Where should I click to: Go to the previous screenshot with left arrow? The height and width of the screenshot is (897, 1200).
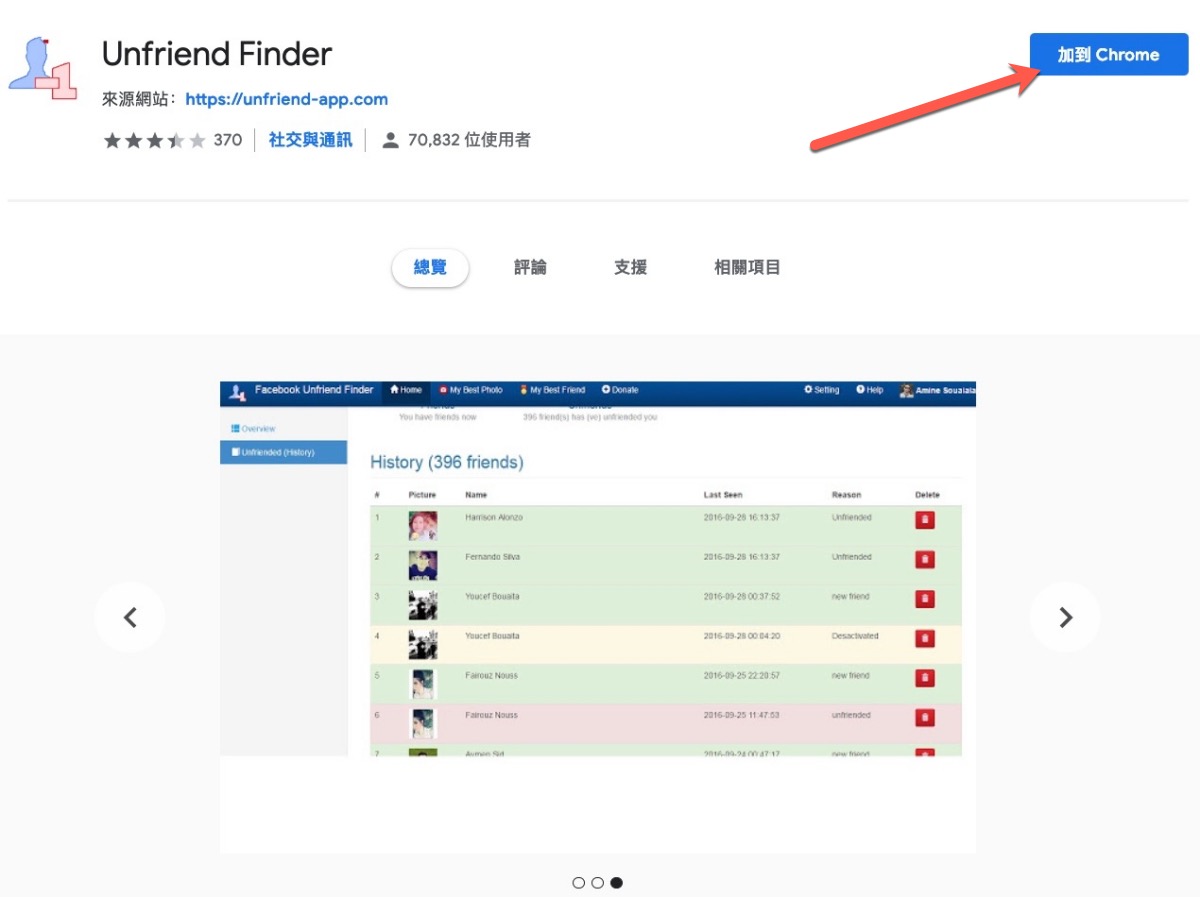(130, 617)
